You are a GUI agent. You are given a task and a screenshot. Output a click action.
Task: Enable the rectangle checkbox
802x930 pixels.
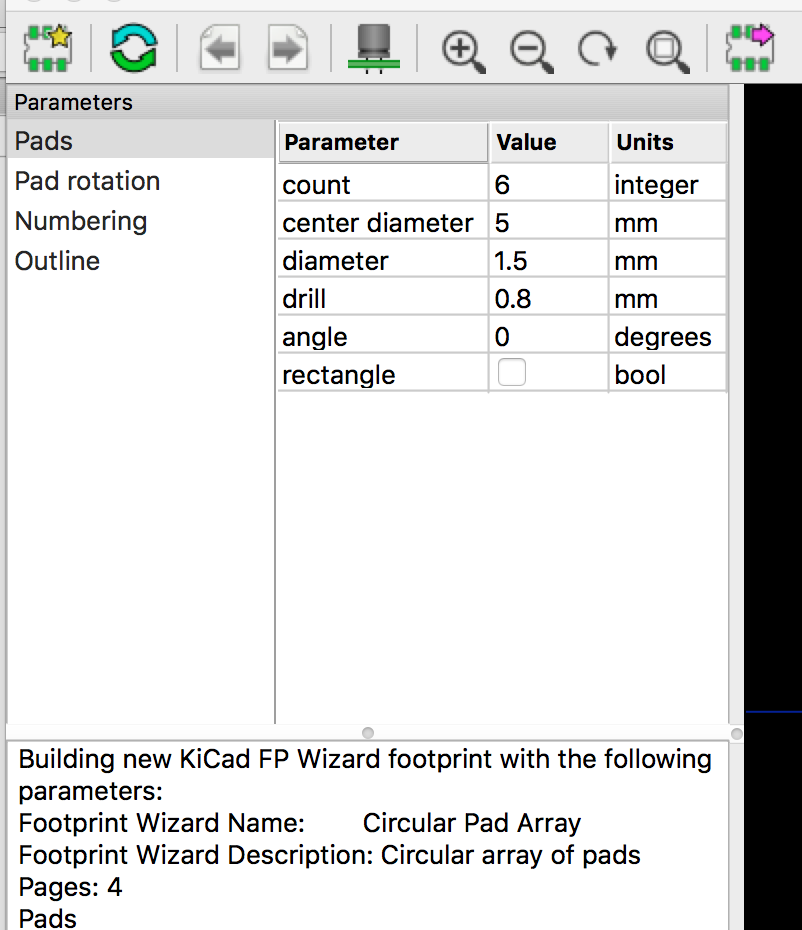point(512,374)
